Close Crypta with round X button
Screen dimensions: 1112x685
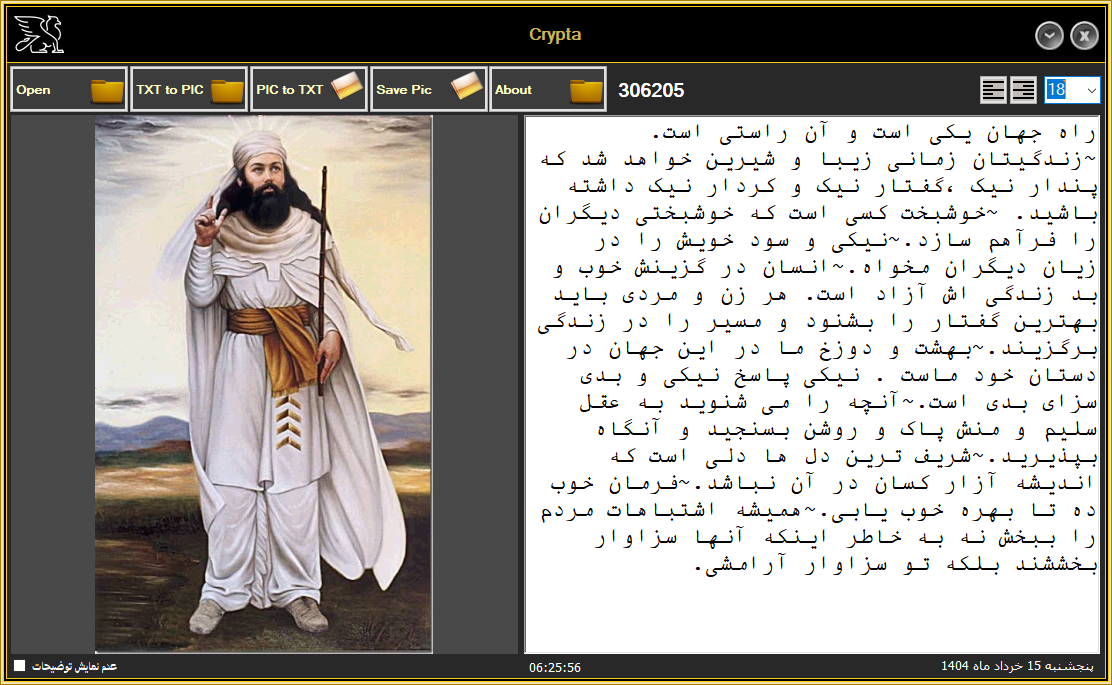1084,35
